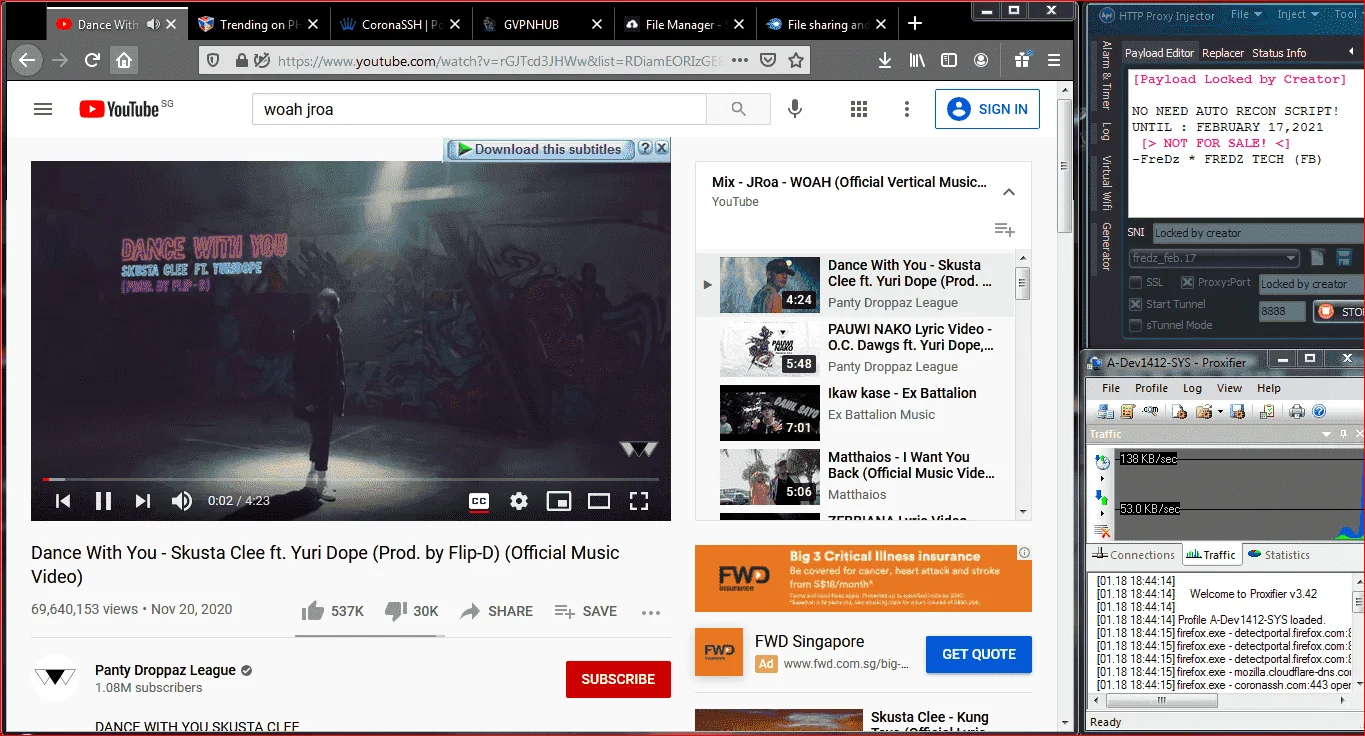Click Download this subtitles button

point(539,149)
